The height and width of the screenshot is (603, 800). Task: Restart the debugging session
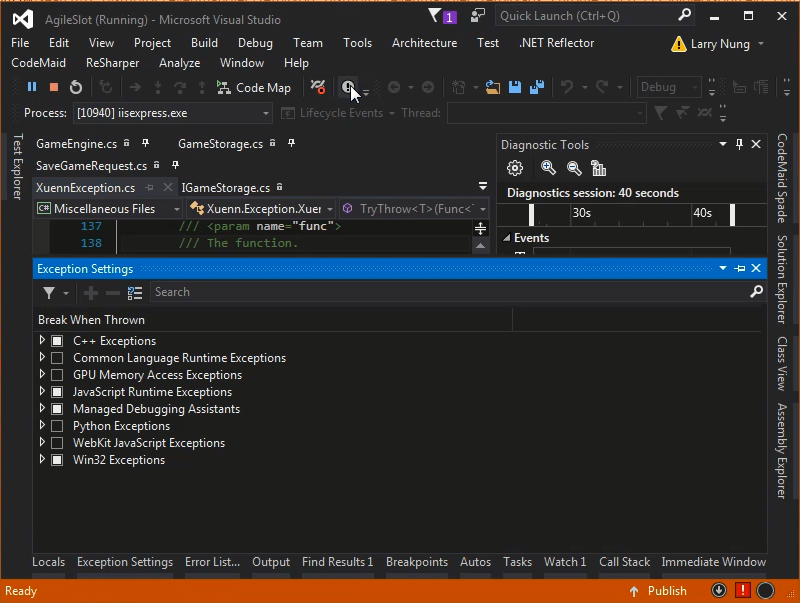76,87
